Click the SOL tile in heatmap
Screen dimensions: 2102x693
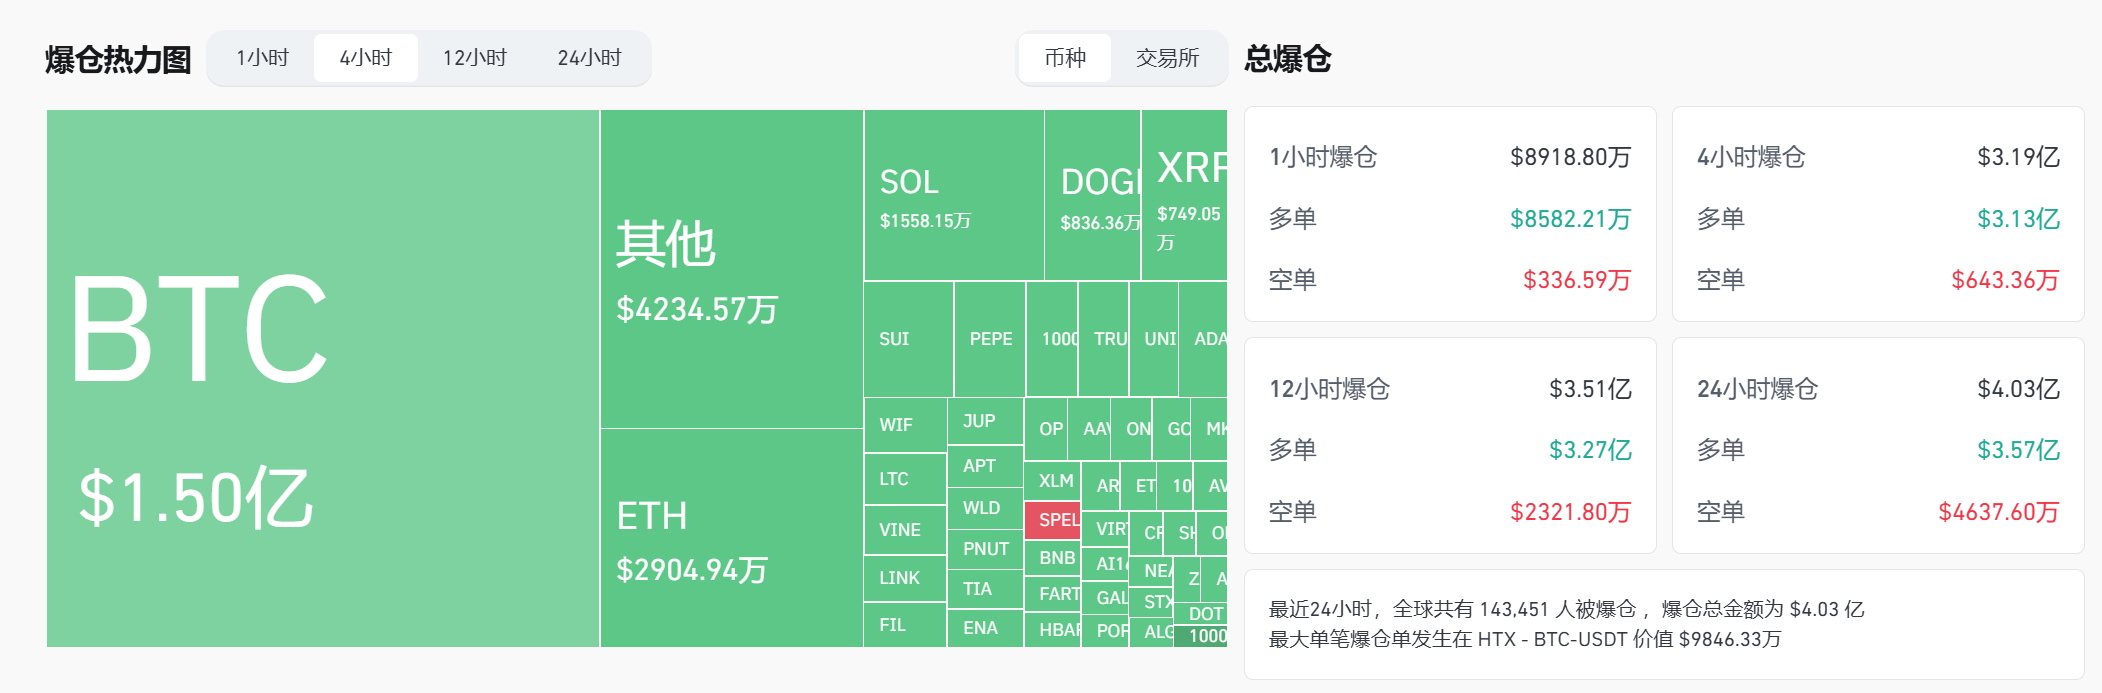pyautogui.click(x=953, y=195)
